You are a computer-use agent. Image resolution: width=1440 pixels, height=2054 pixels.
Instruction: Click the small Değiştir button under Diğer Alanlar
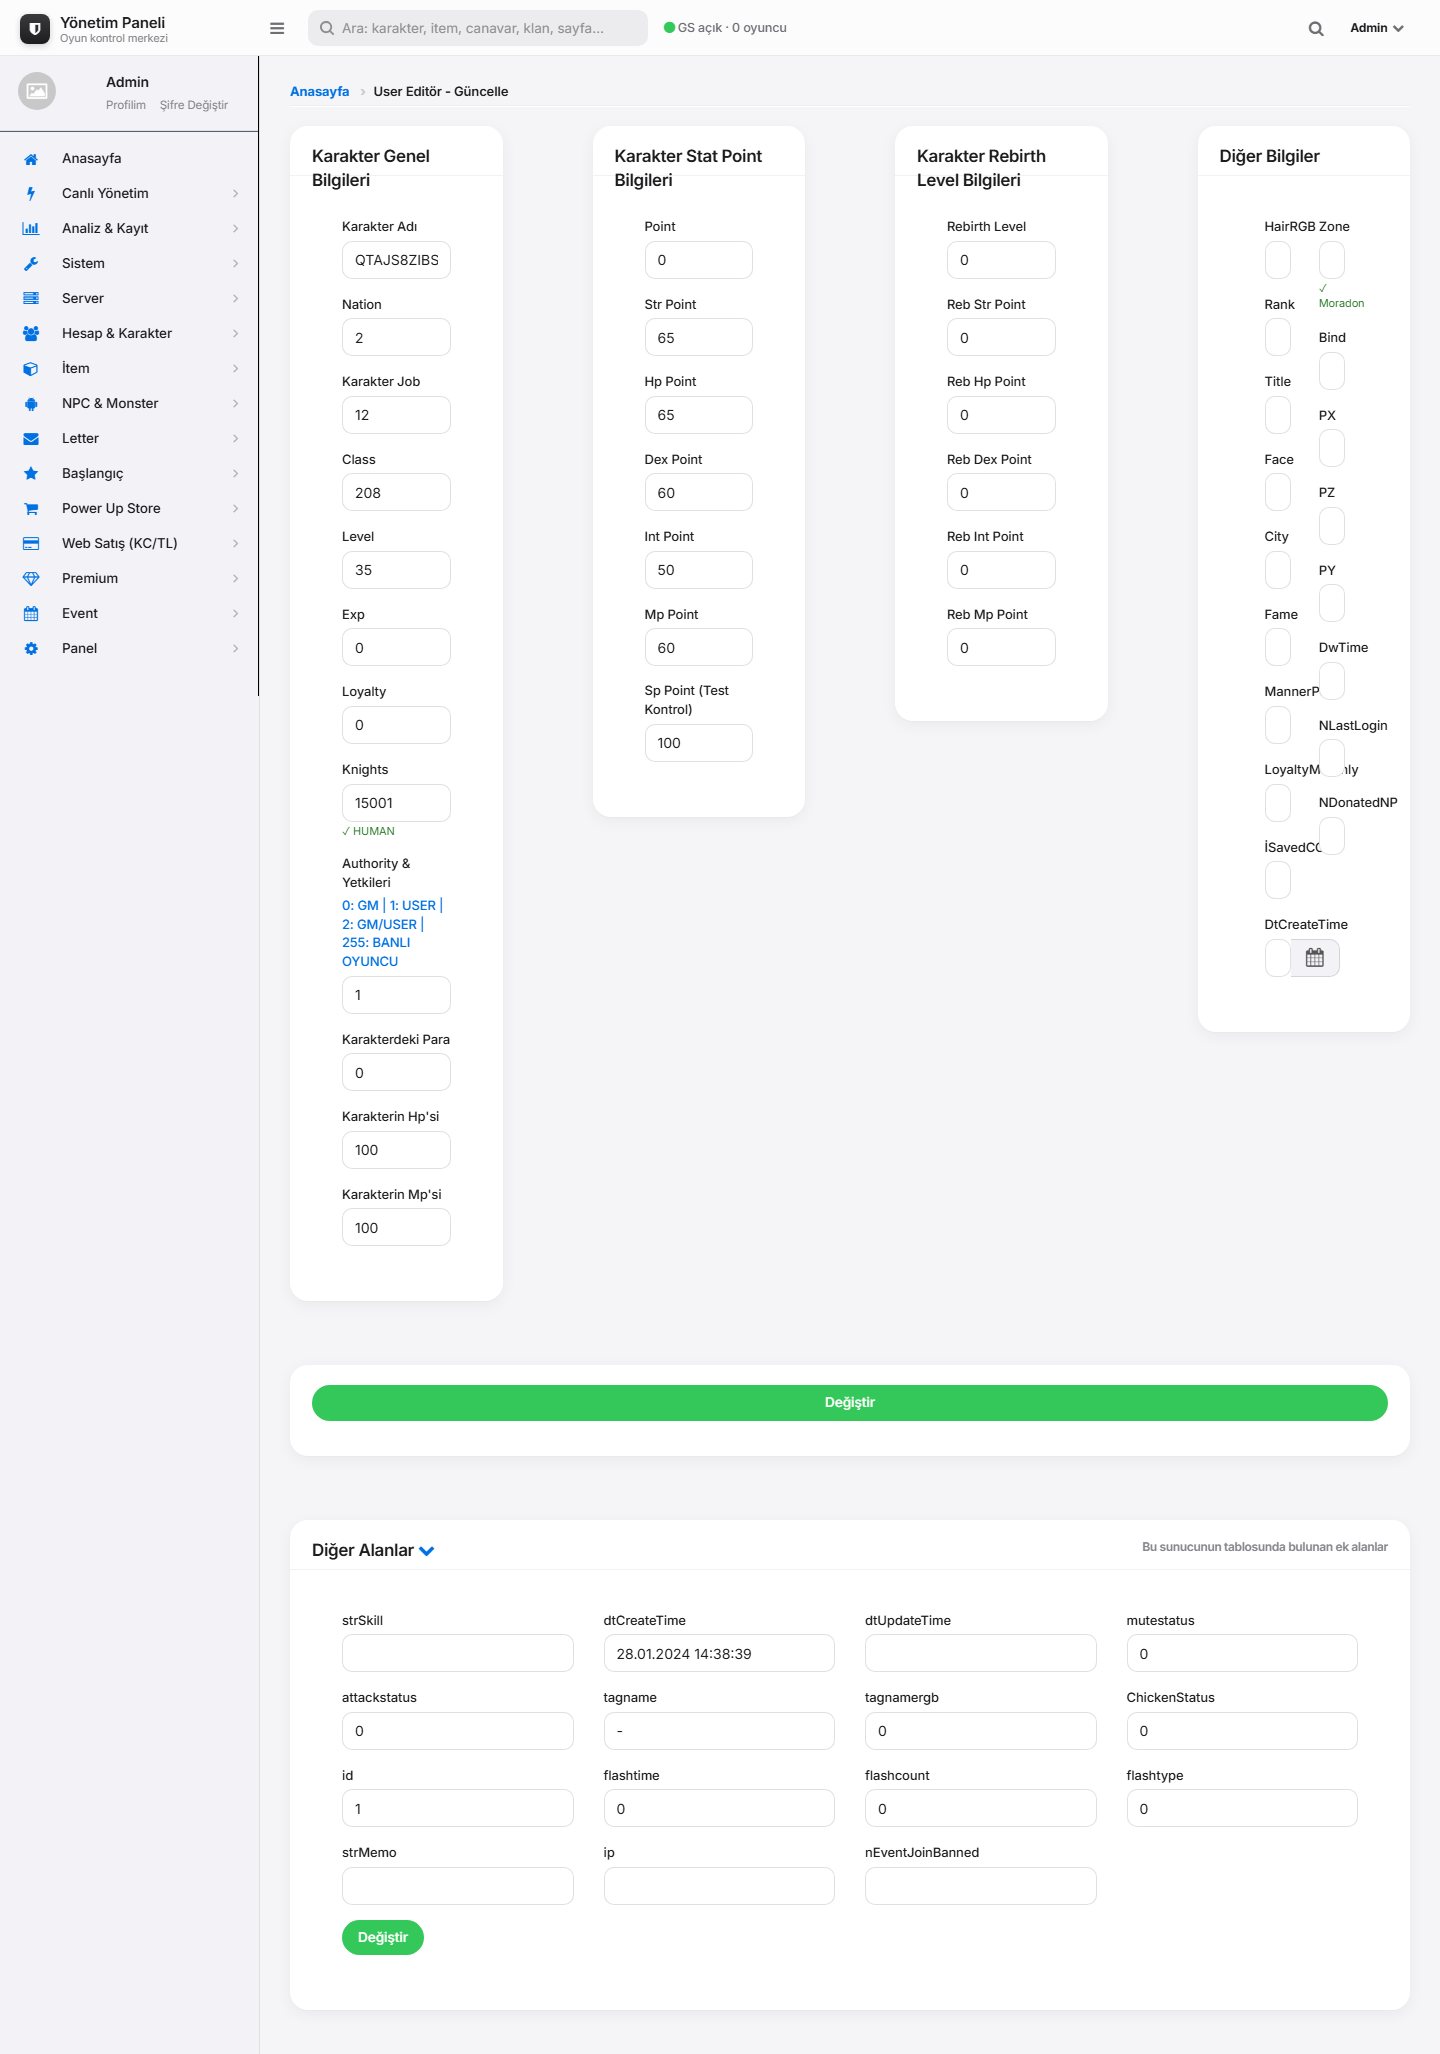coord(383,1938)
